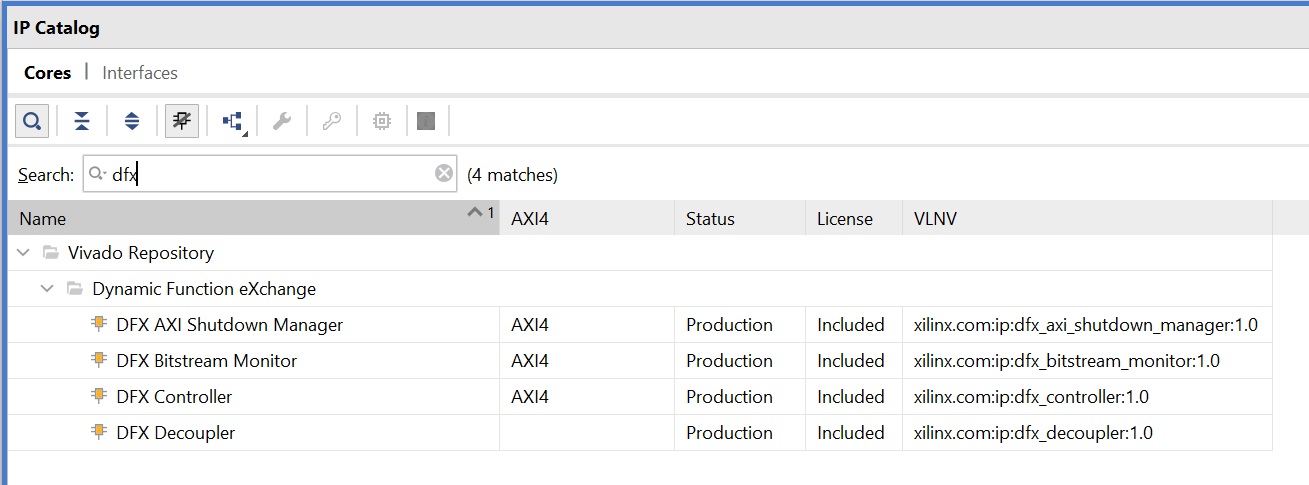Screen dimensions: 1309x485
Task: Open the group-by hierarchy dropdown icon
Action: 233,121
